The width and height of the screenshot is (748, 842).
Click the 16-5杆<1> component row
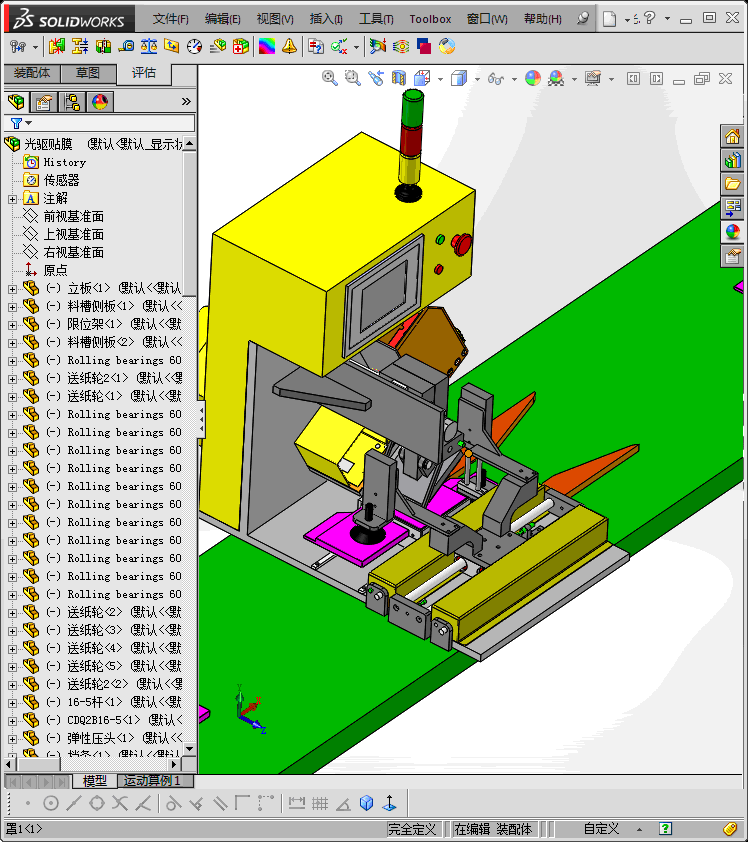pyautogui.click(x=103, y=702)
